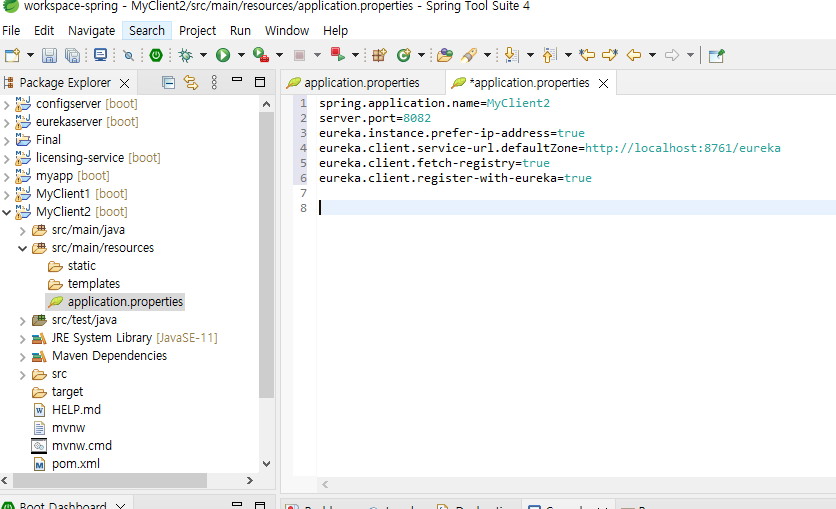836x509 pixels.
Task: Open the Help menu
Action: coord(335,30)
